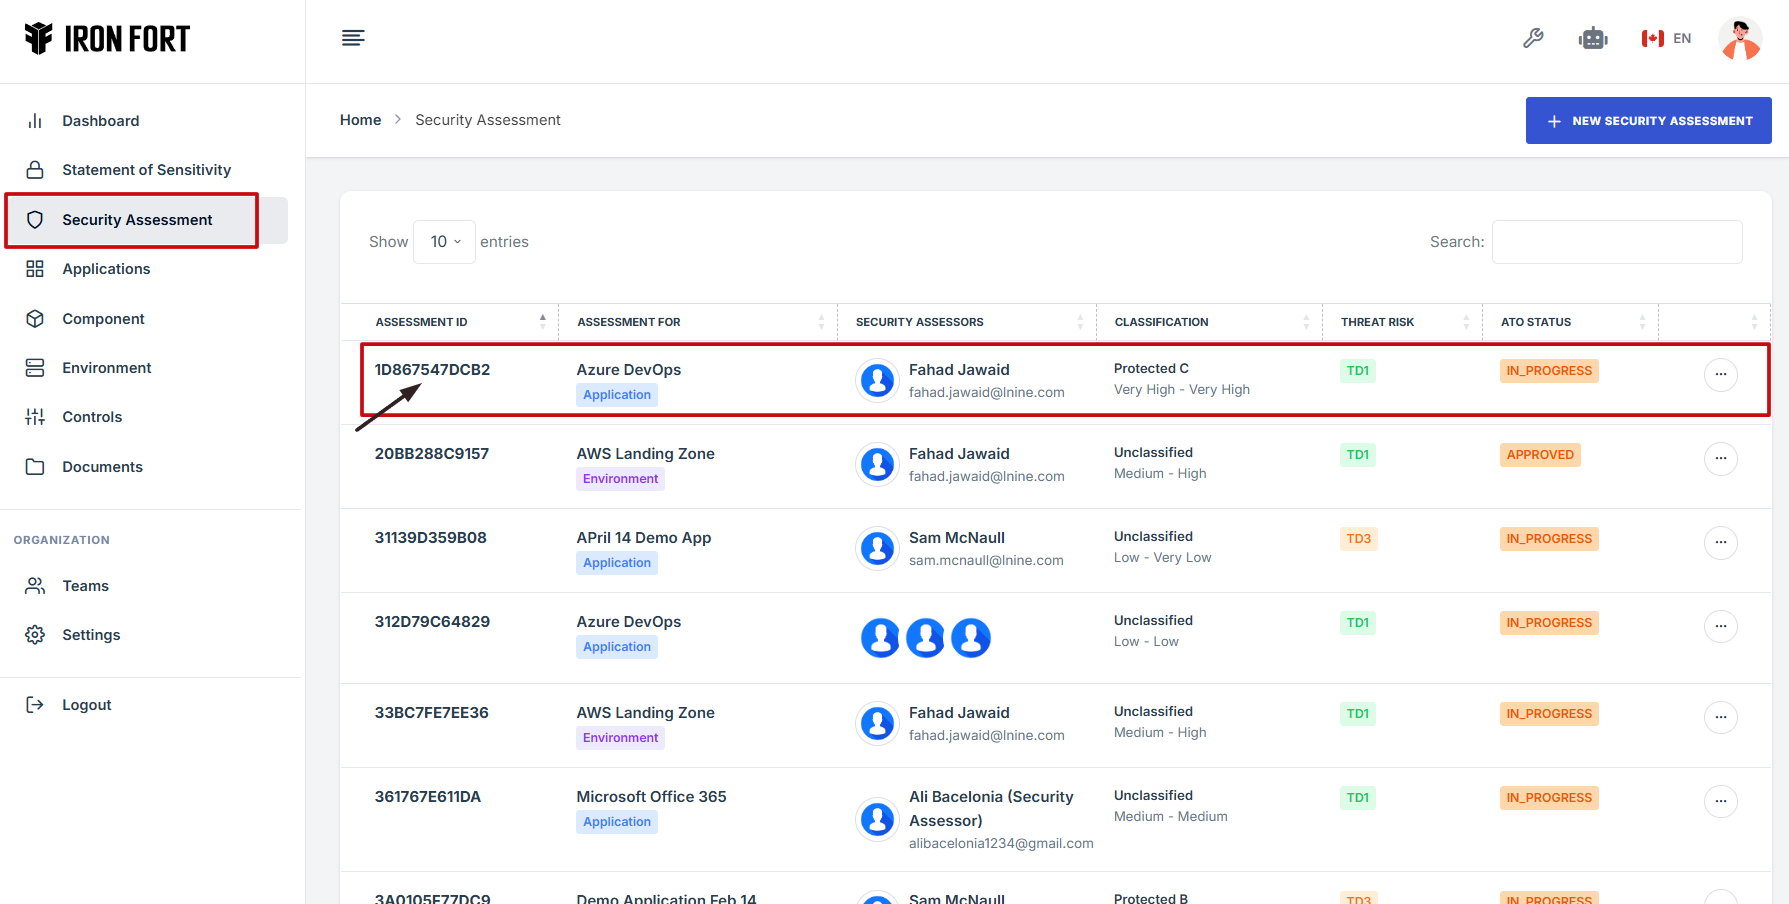Open the three-dot menu for Azure DevOps 1D867547DCB2
This screenshot has height=904, width=1789.
tap(1720, 374)
